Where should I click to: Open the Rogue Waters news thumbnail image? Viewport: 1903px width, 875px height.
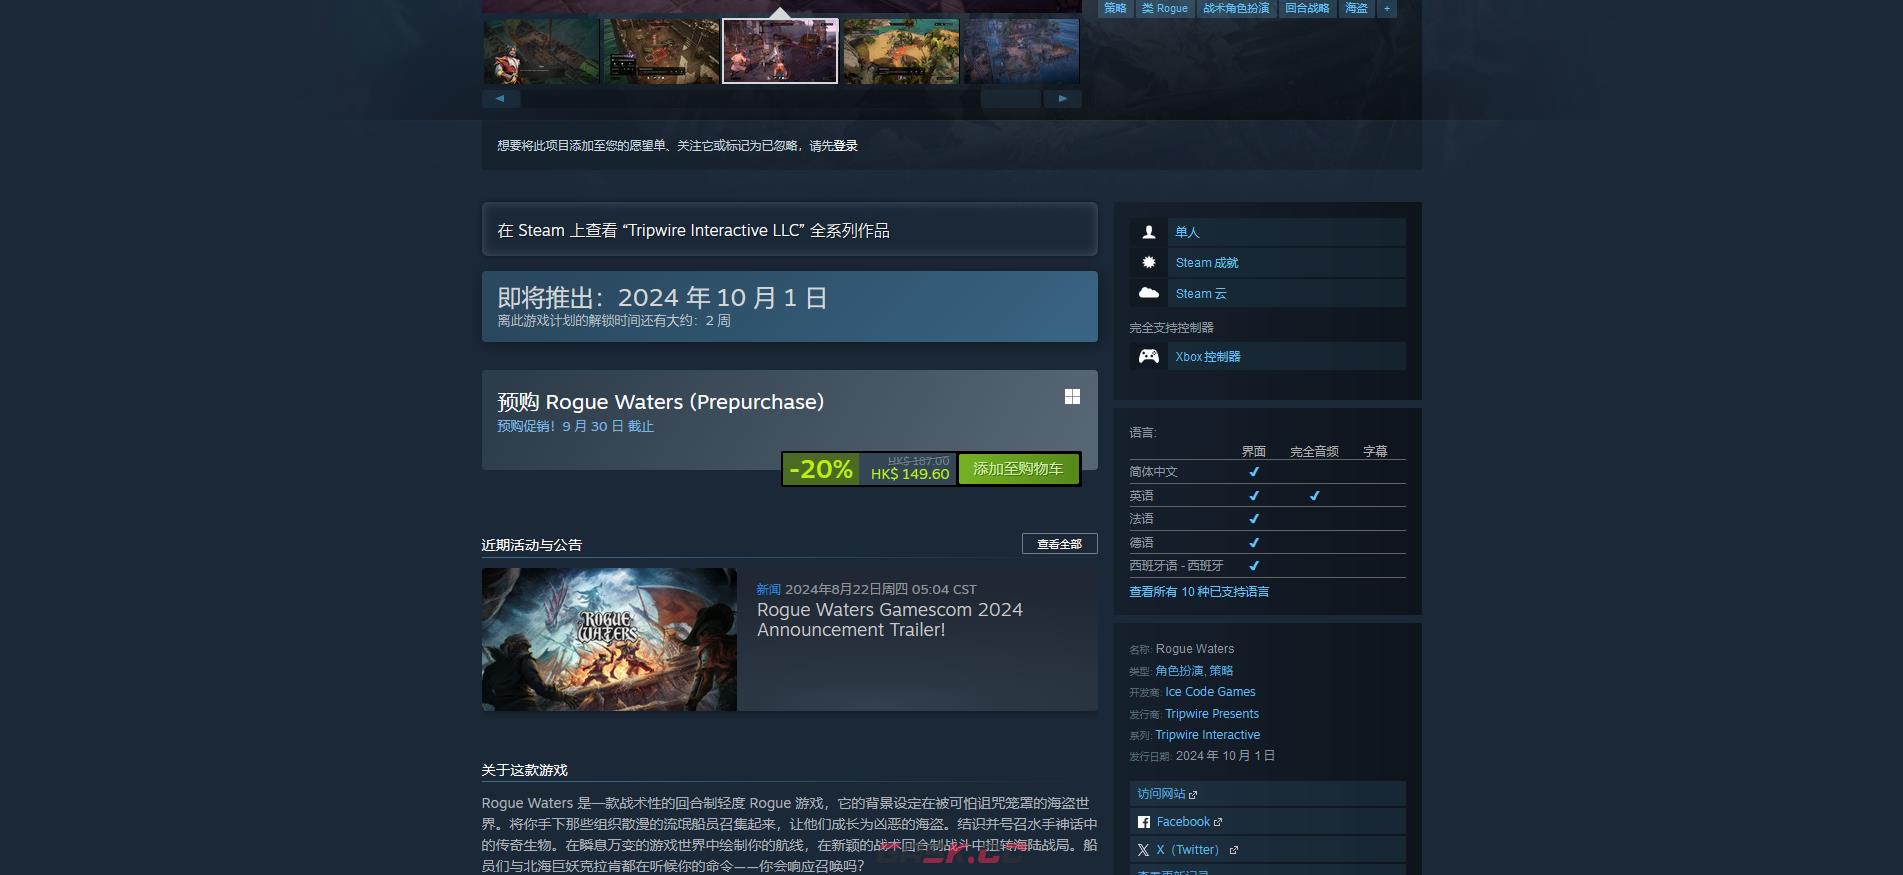pyautogui.click(x=609, y=640)
